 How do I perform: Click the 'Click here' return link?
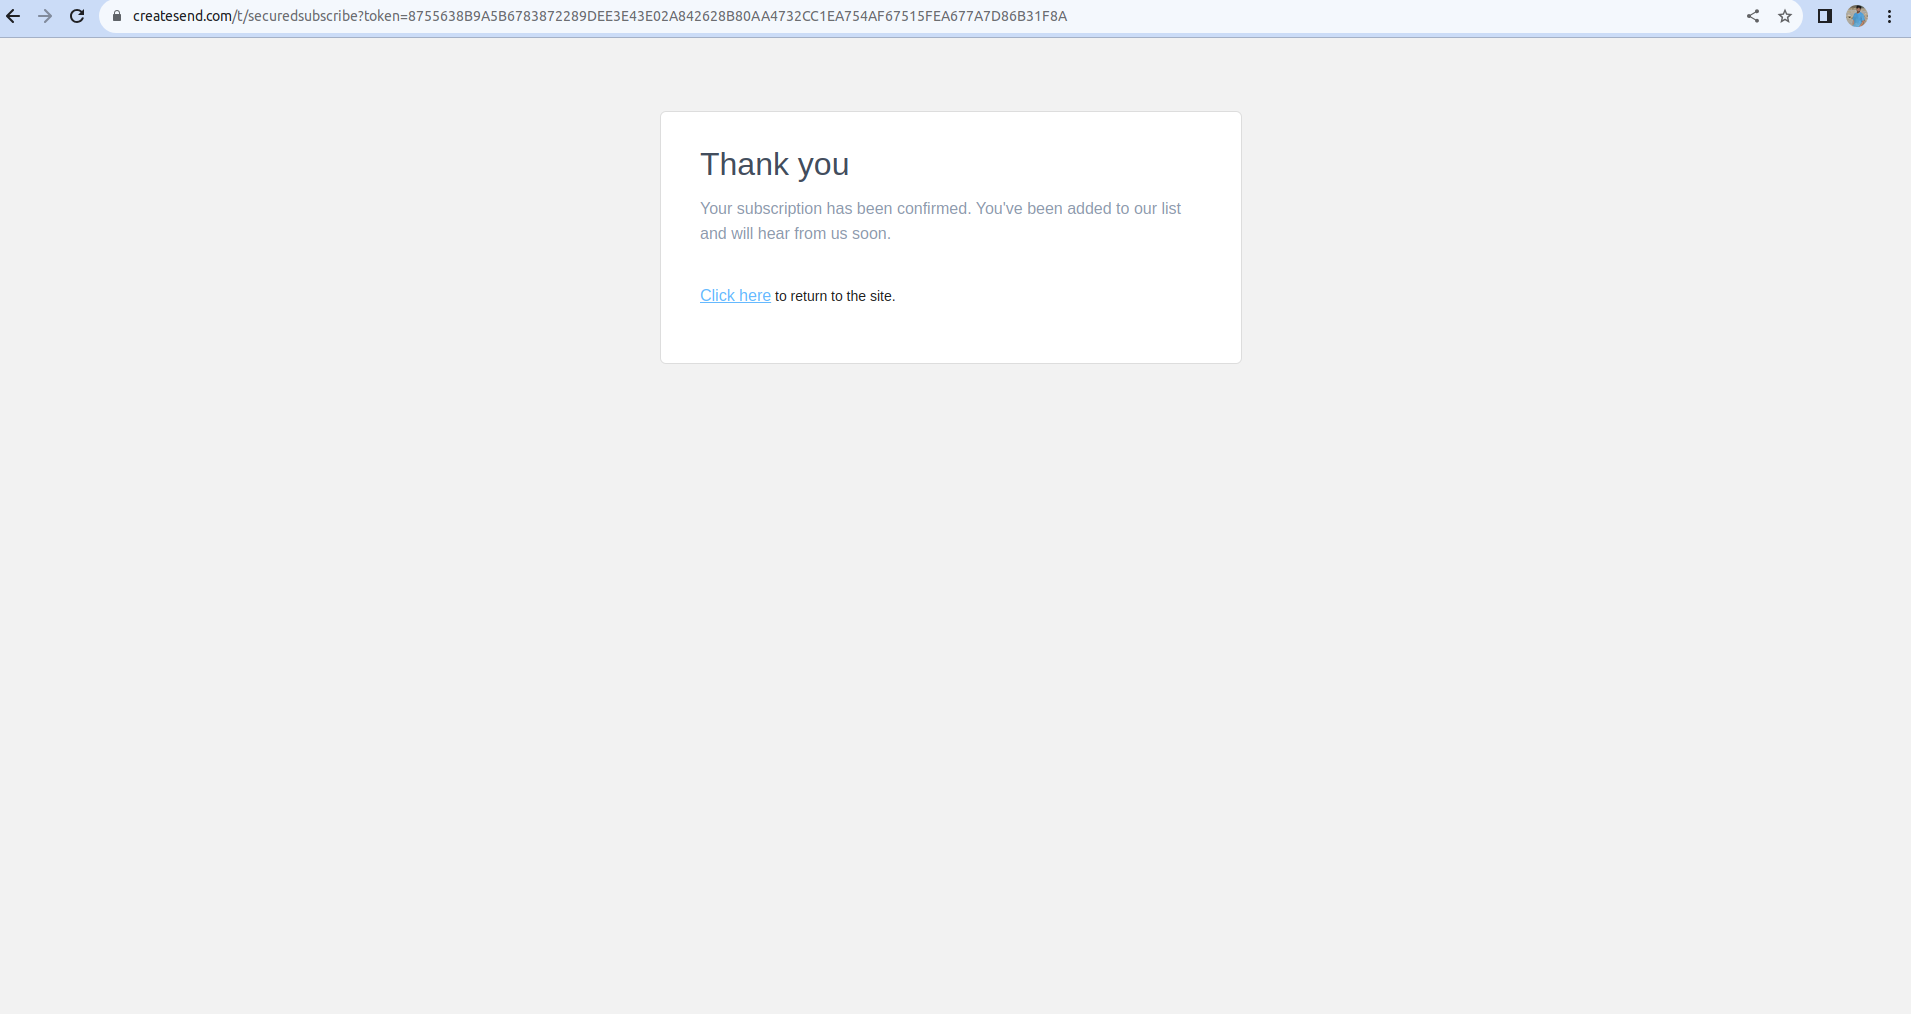pyautogui.click(x=735, y=296)
